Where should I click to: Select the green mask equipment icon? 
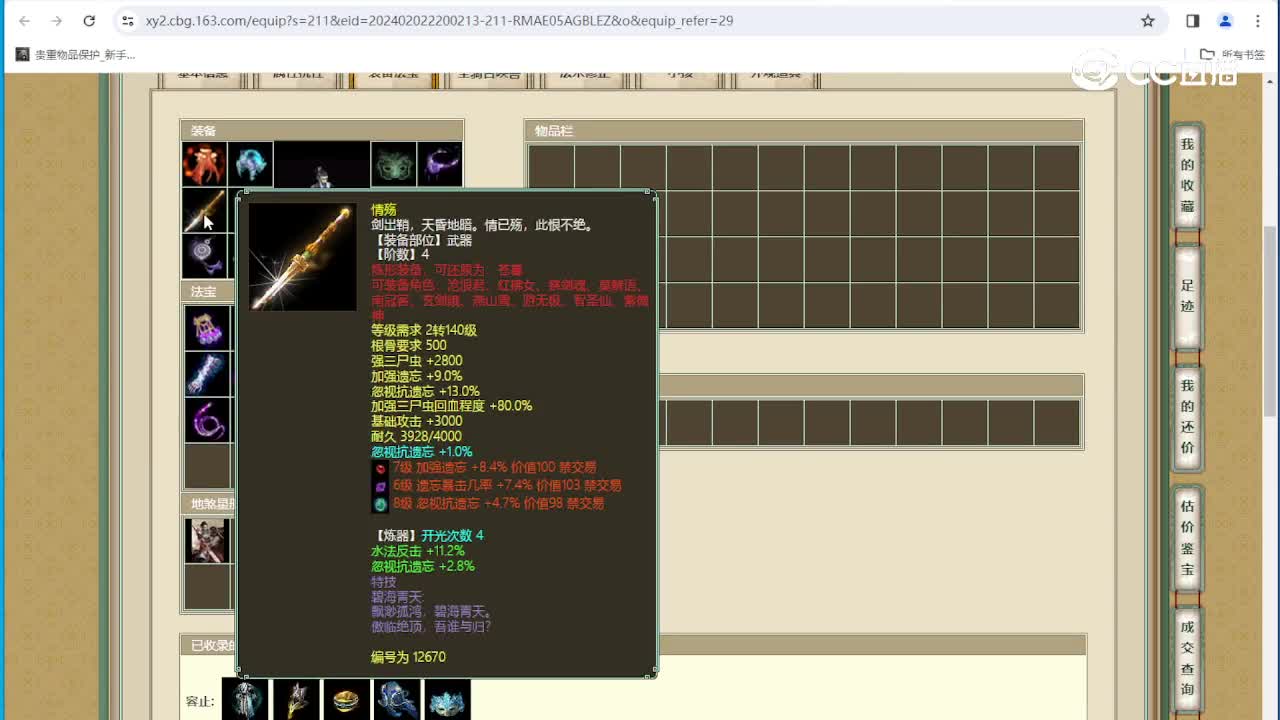(x=394, y=164)
